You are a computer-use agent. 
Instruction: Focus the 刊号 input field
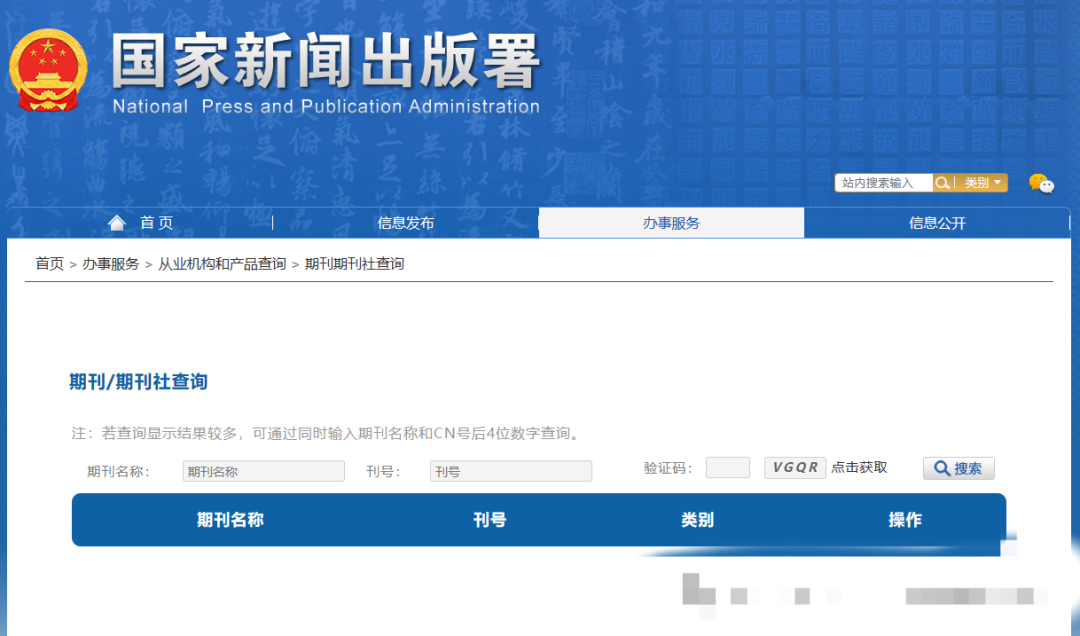(511, 471)
